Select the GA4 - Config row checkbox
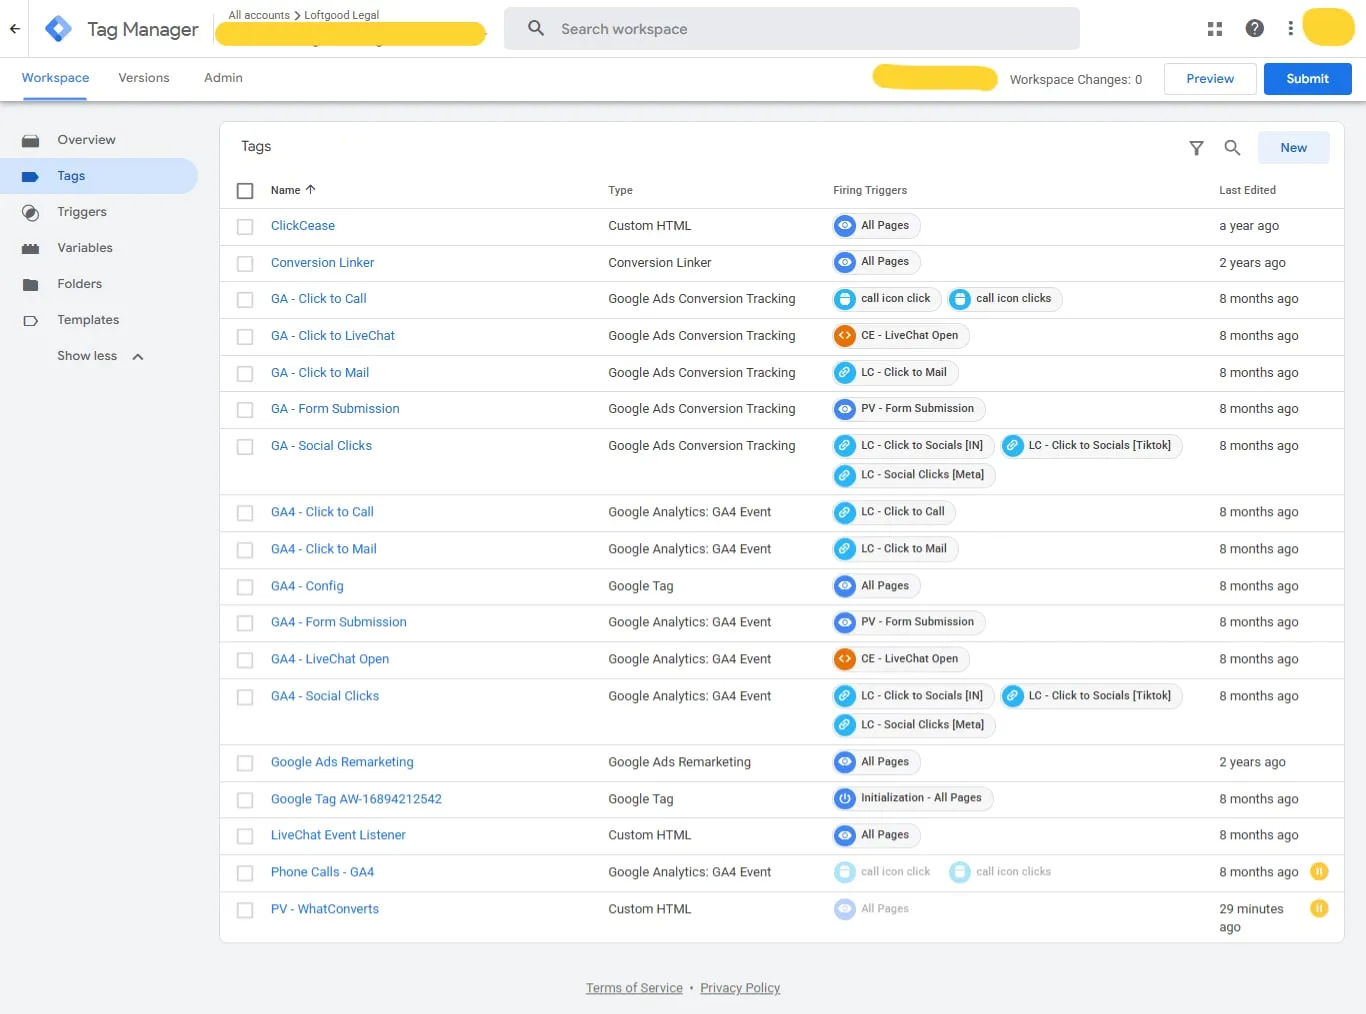 coord(245,587)
